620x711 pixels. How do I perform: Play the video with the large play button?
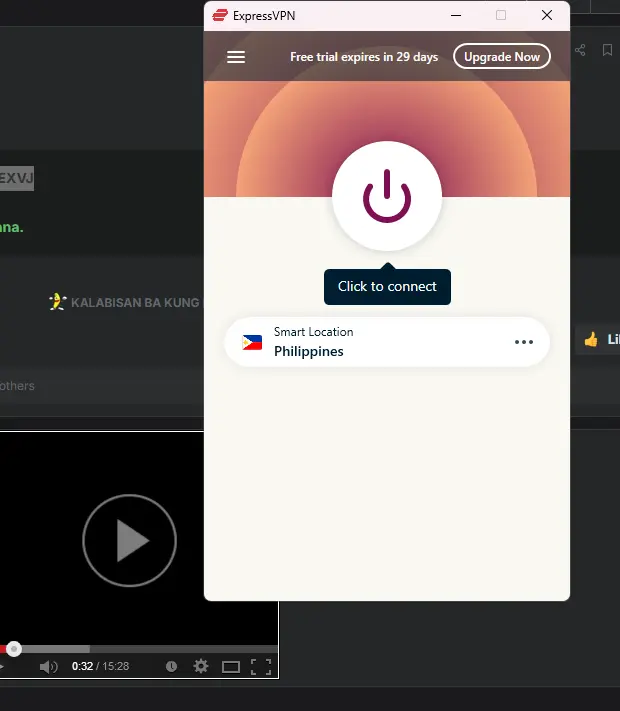[129, 540]
